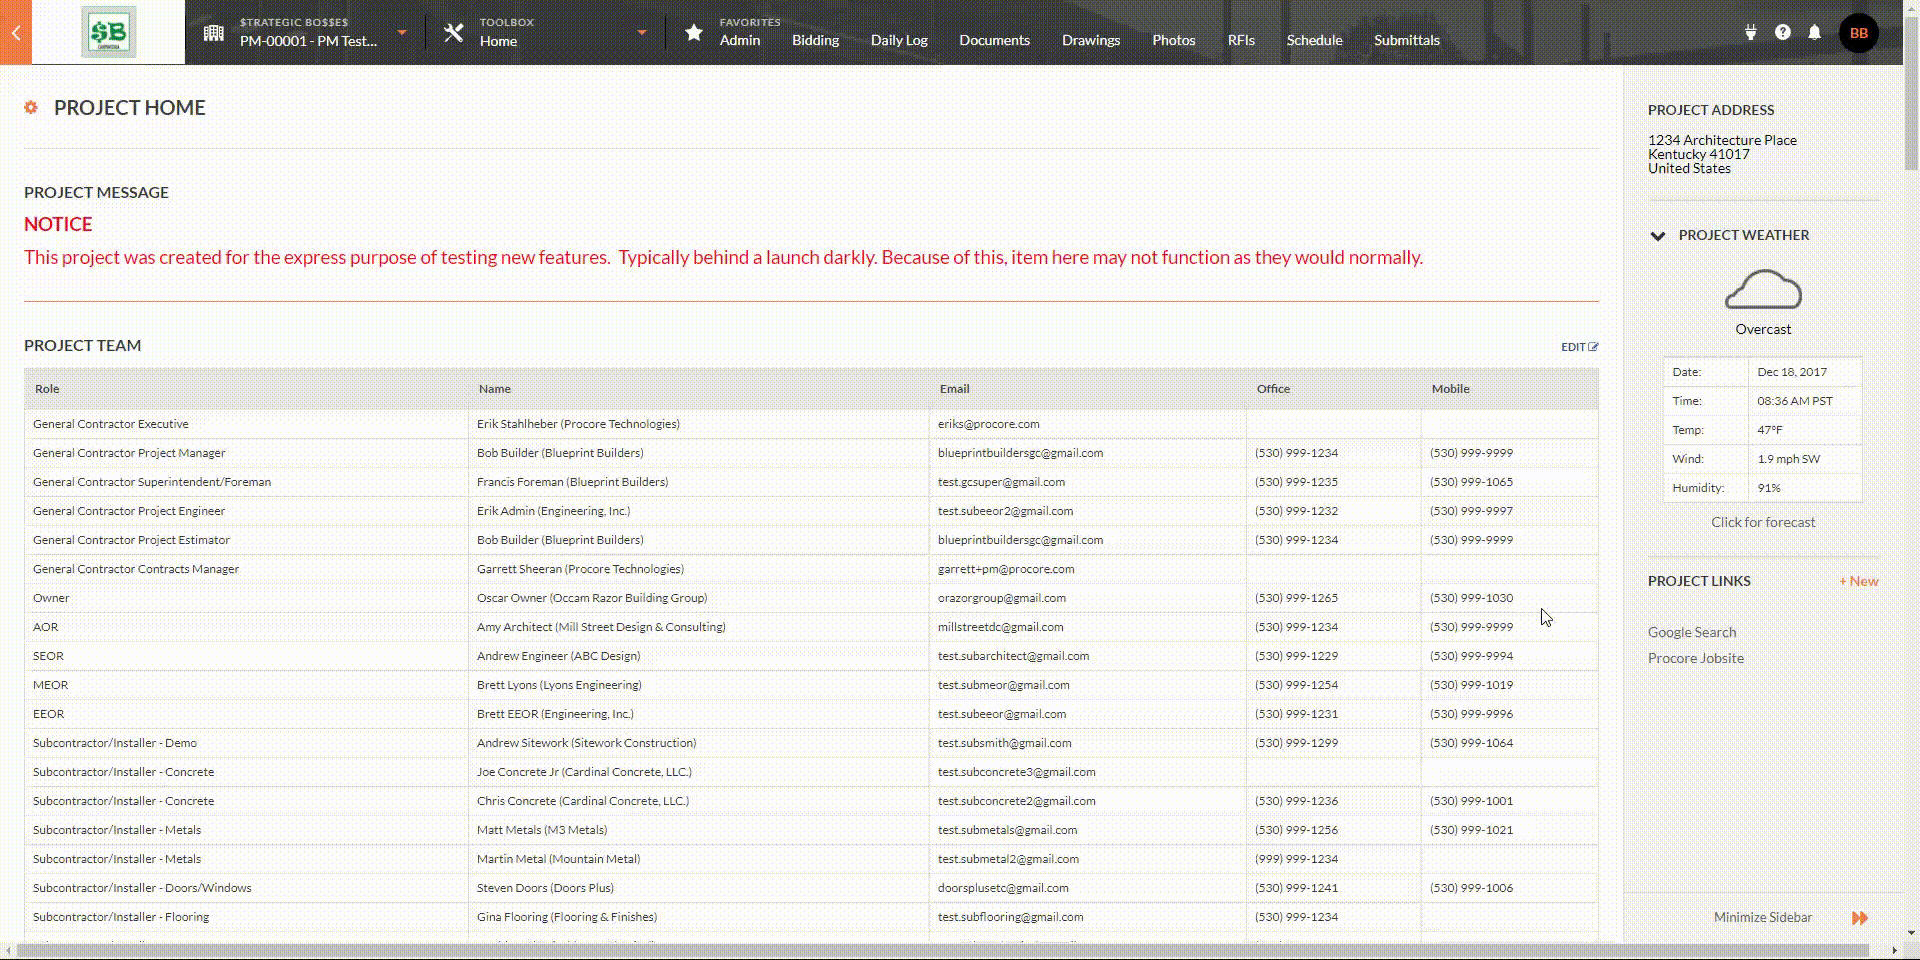Edit the Project Team table
This screenshot has height=960, width=1920.
point(1579,347)
